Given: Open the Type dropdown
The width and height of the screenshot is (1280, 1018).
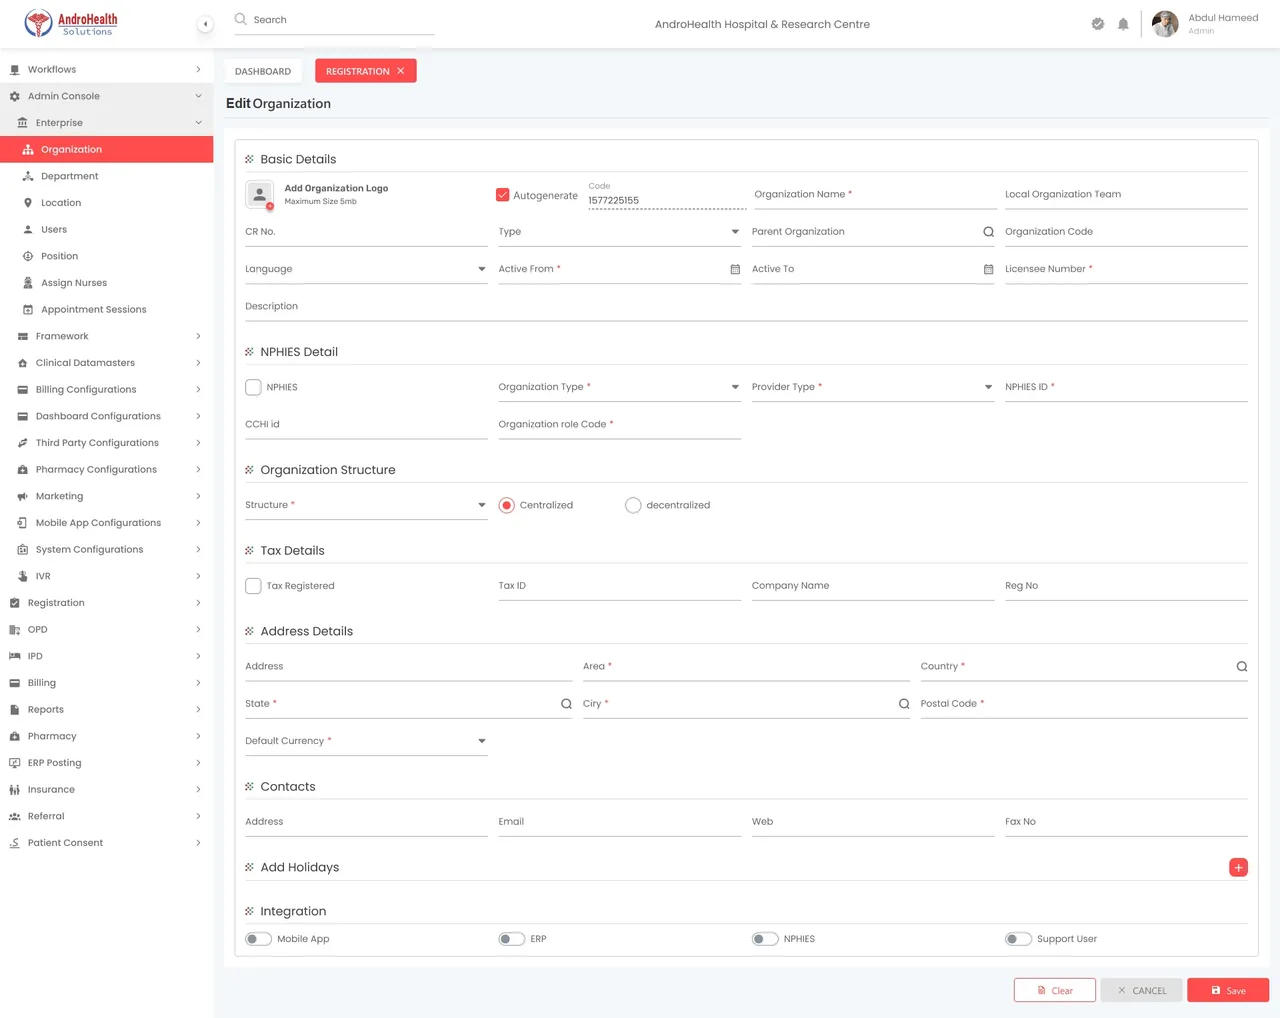Looking at the screenshot, I should [620, 232].
